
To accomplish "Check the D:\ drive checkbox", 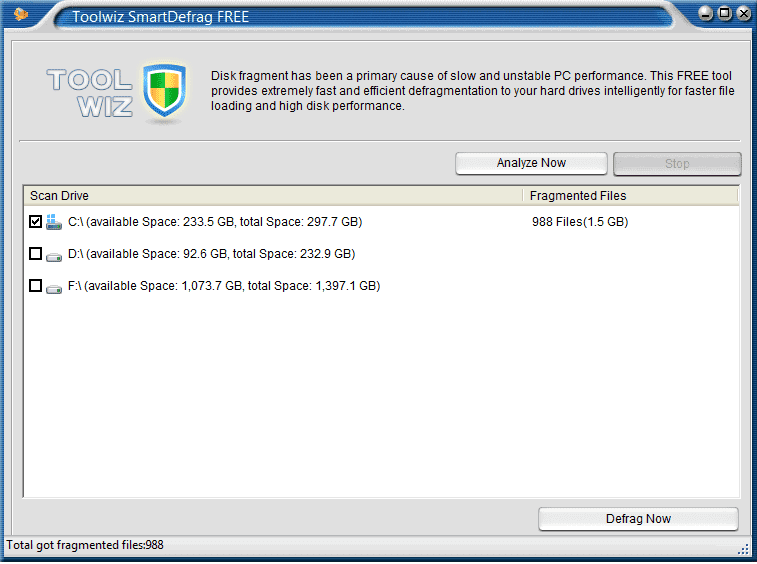I will [35, 254].
